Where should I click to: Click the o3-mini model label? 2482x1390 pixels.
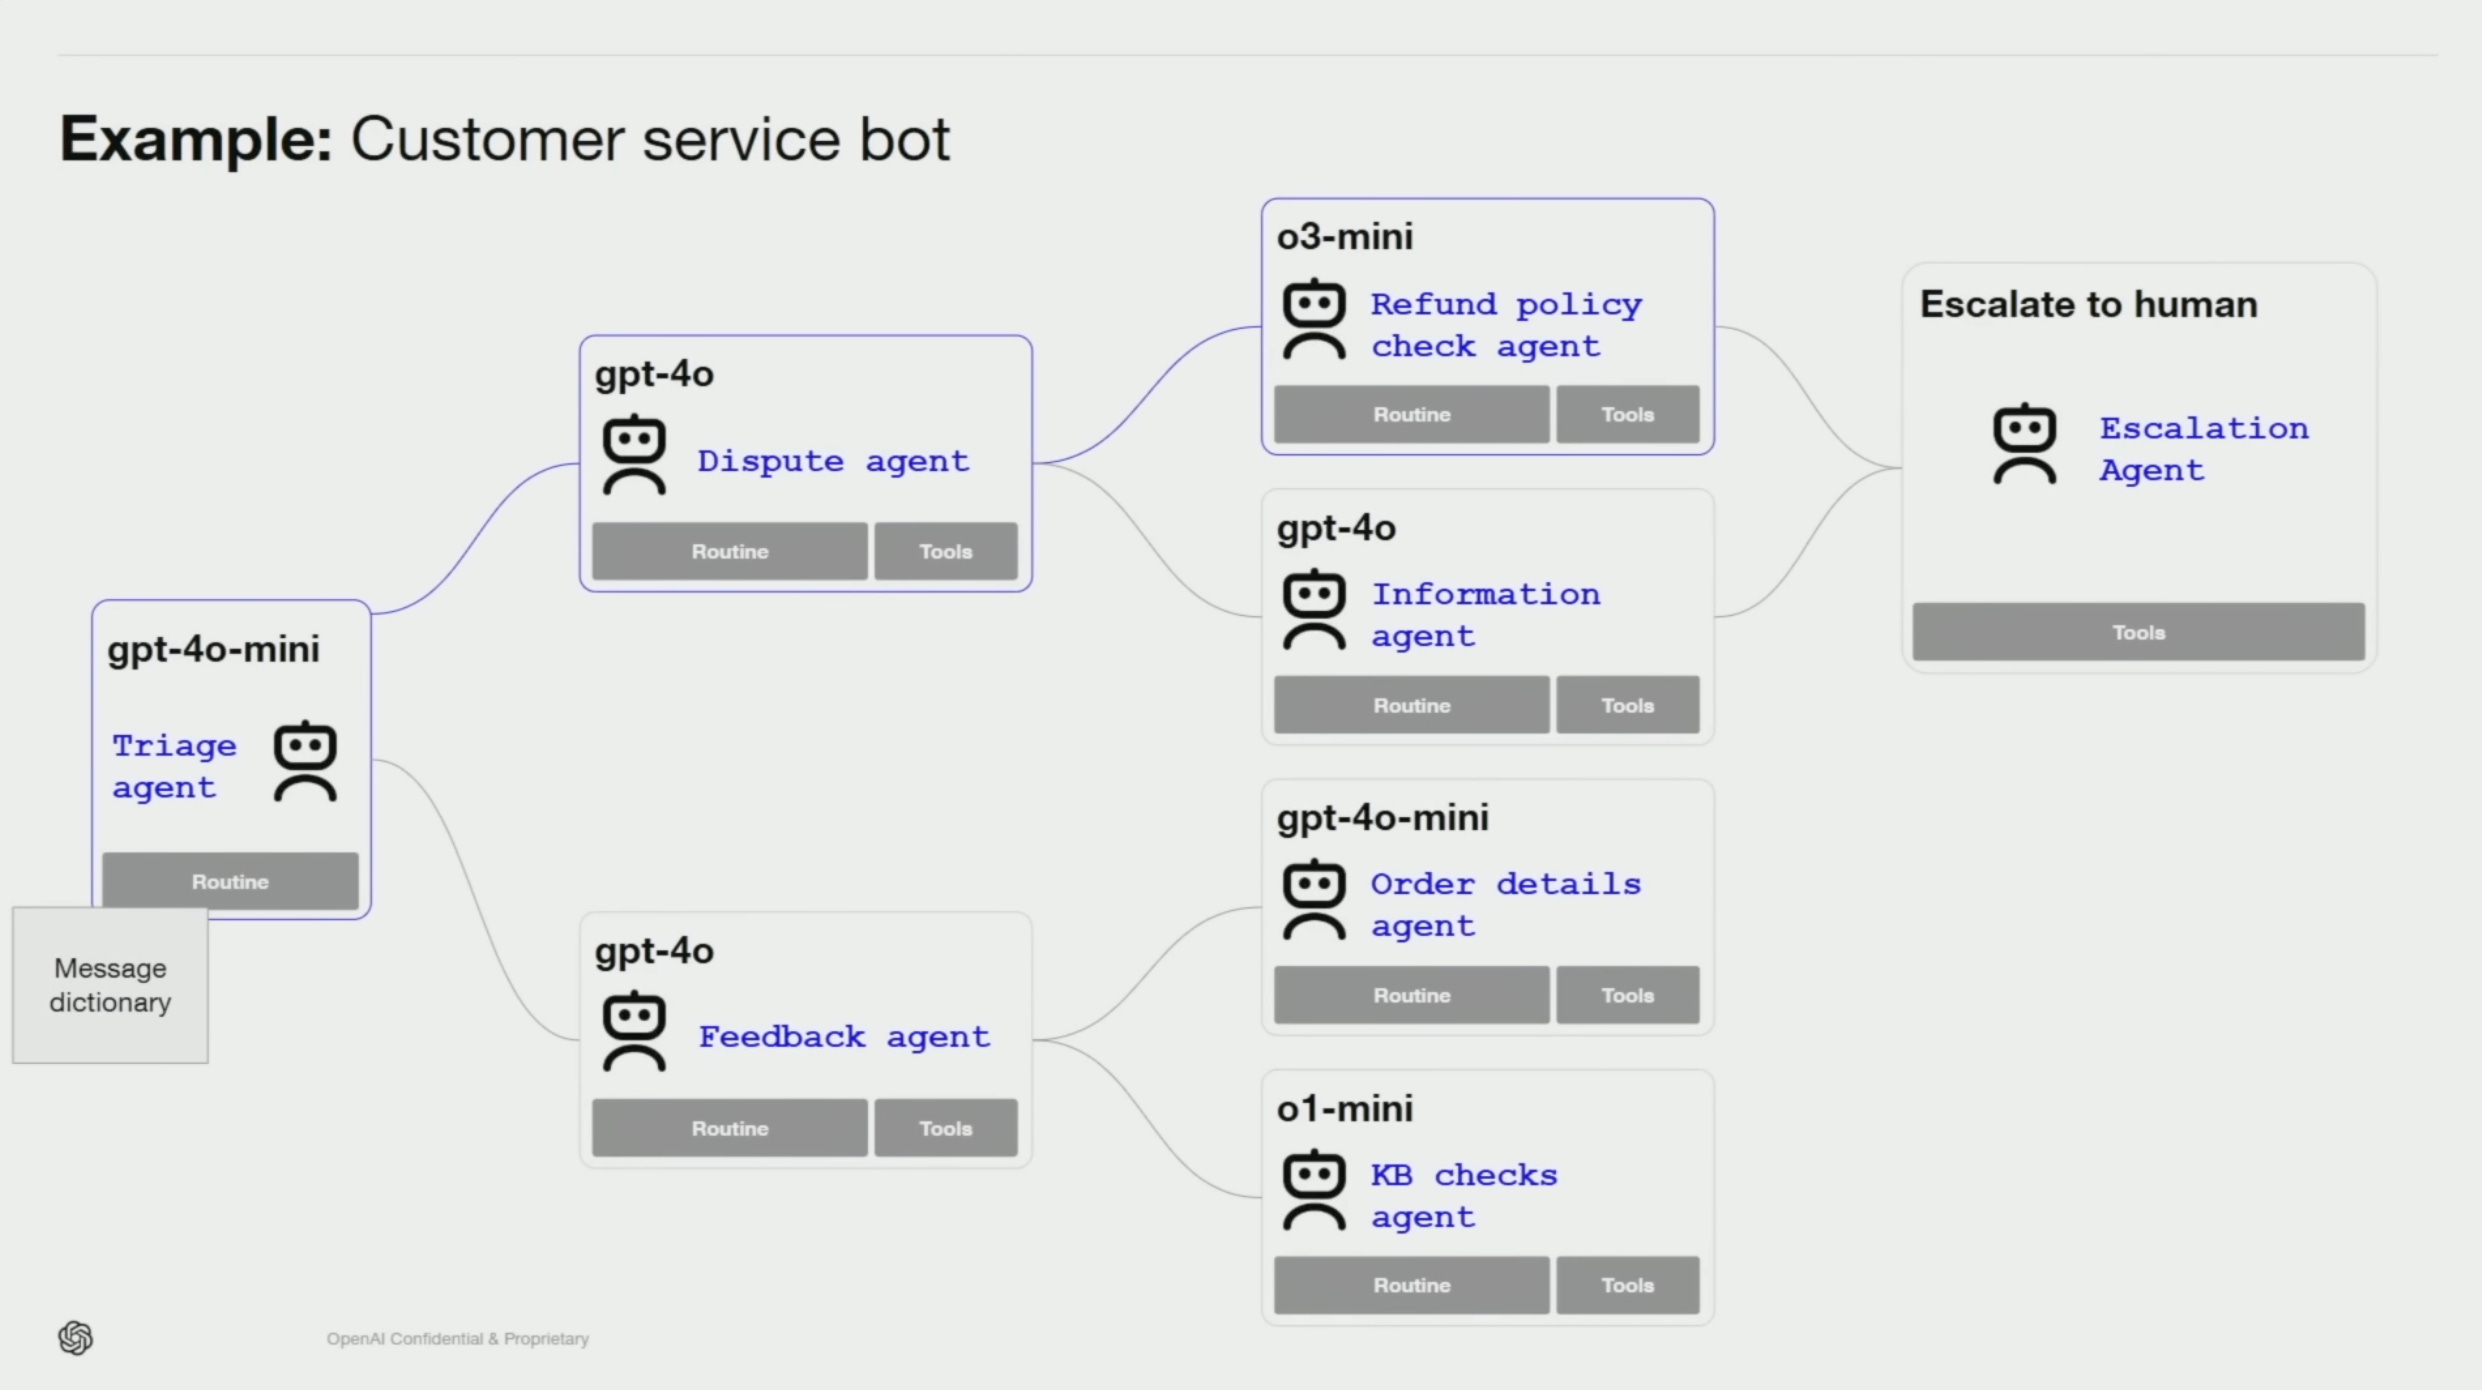tap(1344, 237)
